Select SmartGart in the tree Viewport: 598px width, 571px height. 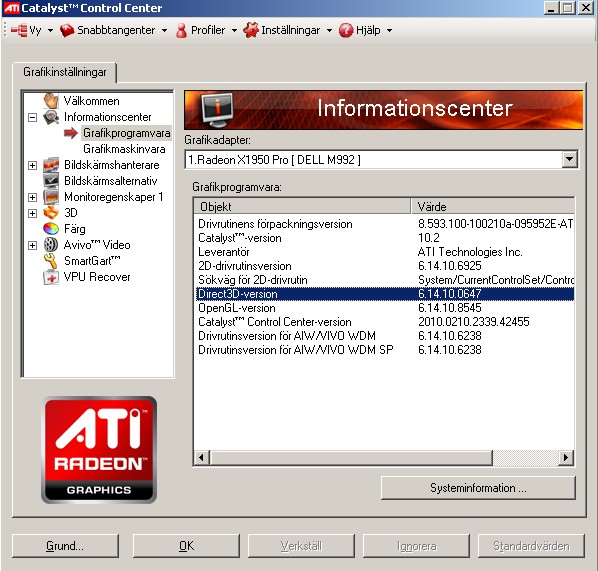coord(92,261)
